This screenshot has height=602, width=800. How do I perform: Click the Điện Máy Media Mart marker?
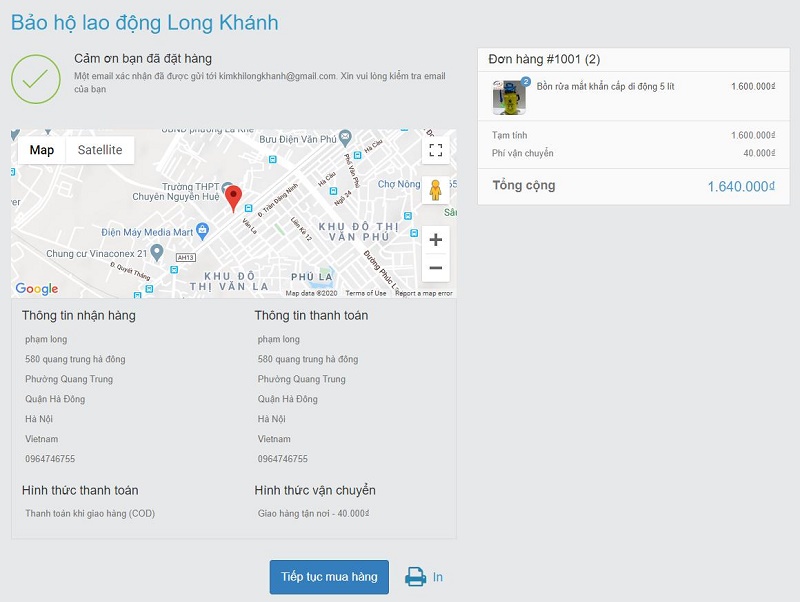point(202,230)
